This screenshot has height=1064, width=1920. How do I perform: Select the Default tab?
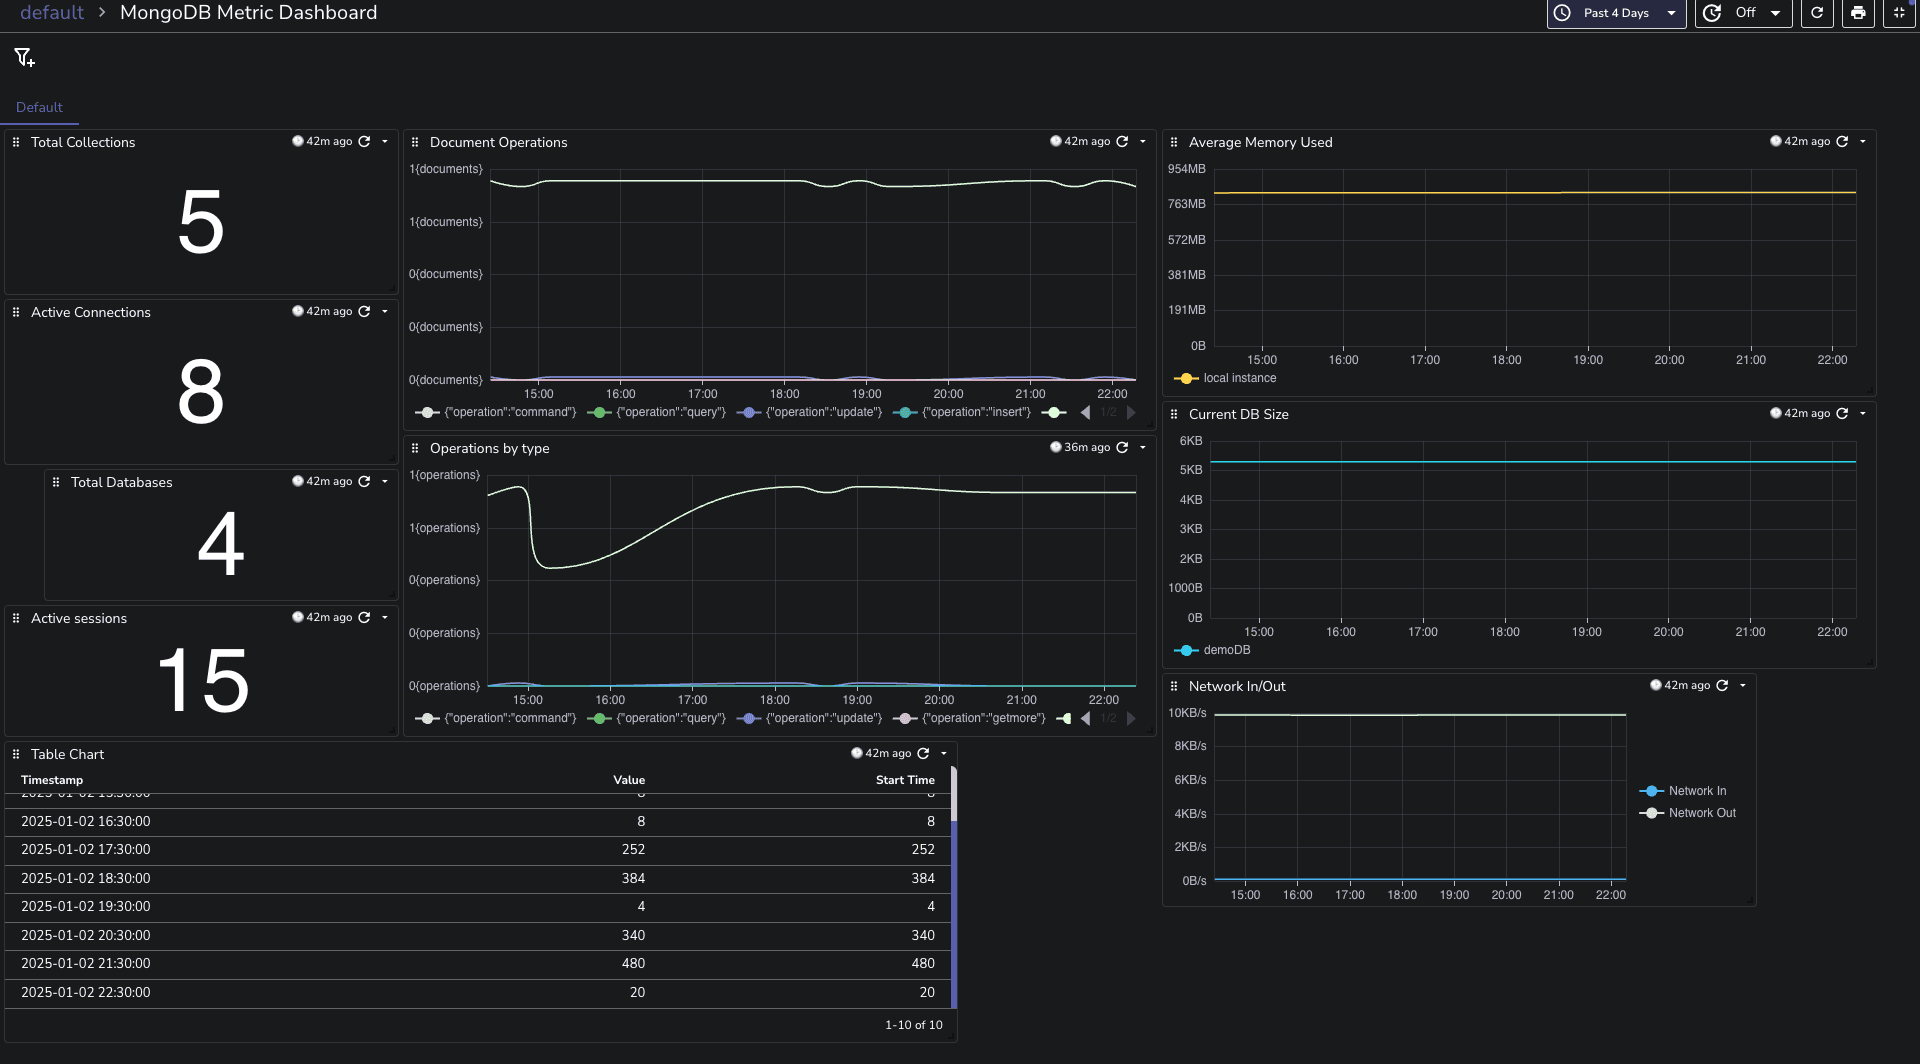click(x=39, y=107)
